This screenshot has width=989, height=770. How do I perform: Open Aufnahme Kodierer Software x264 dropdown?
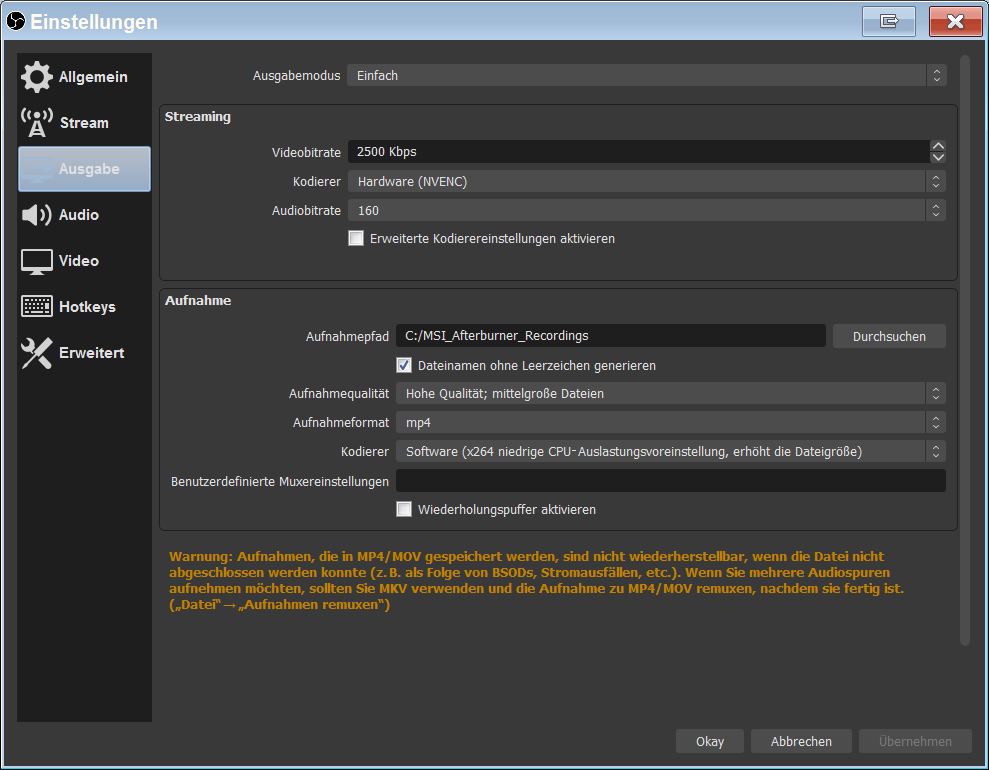670,452
